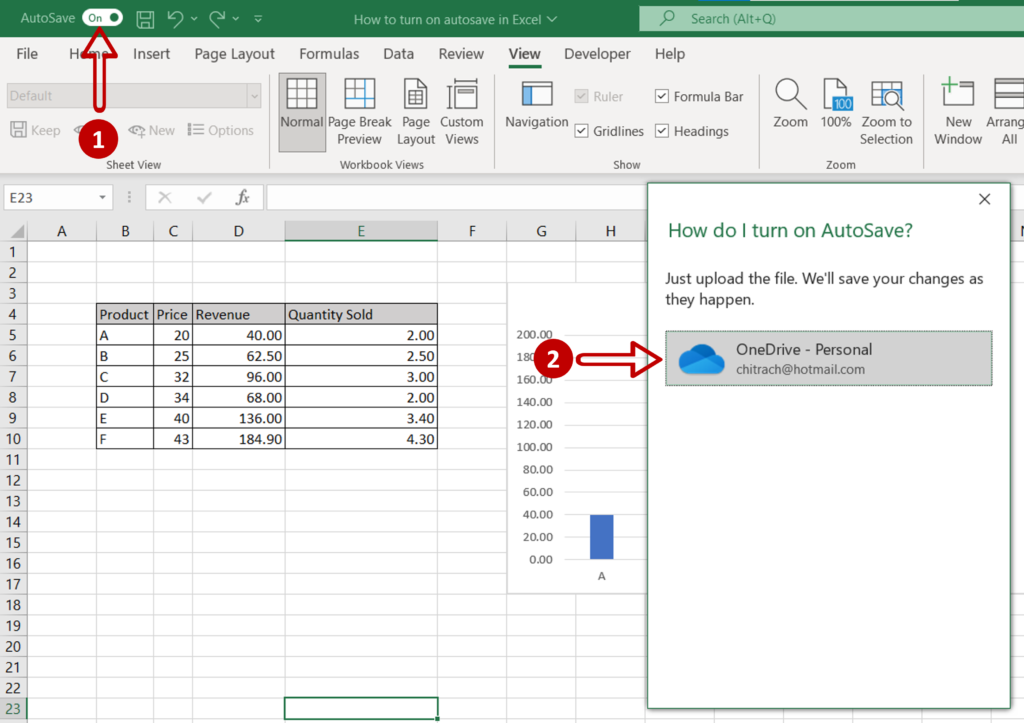
Task: Uncheck the Gridlines checkbox
Action: [x=582, y=131]
